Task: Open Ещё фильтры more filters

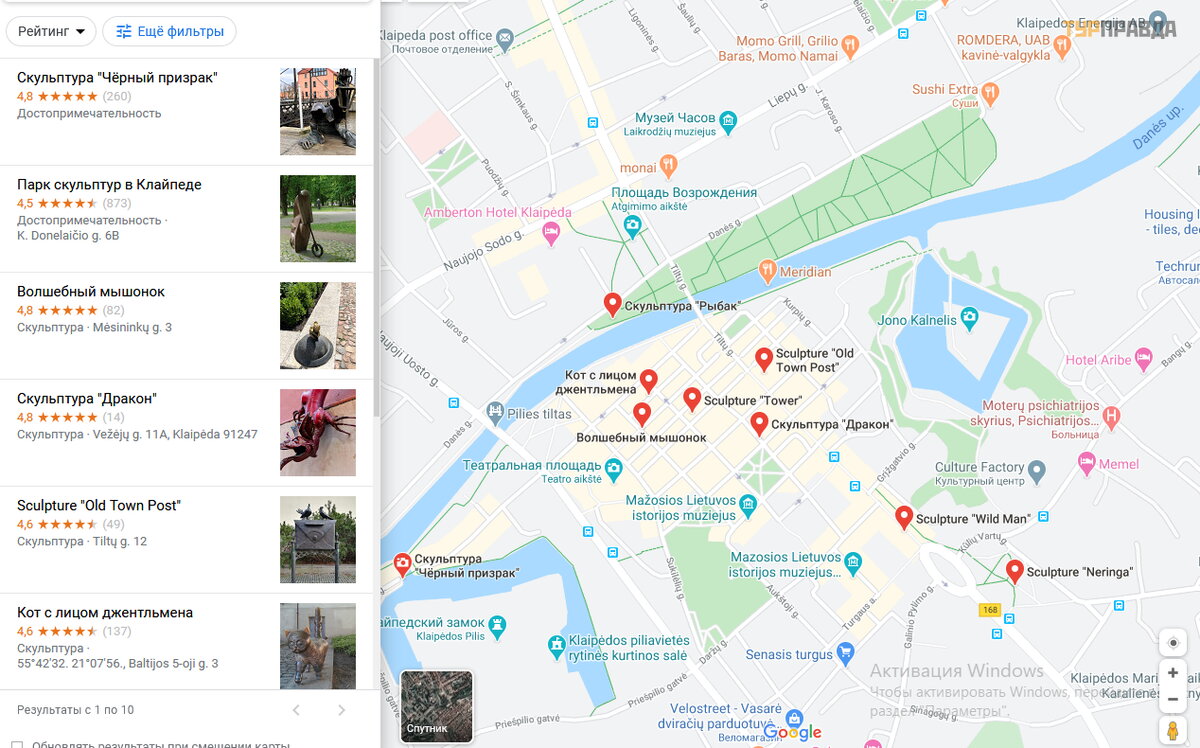Action: [x=170, y=31]
